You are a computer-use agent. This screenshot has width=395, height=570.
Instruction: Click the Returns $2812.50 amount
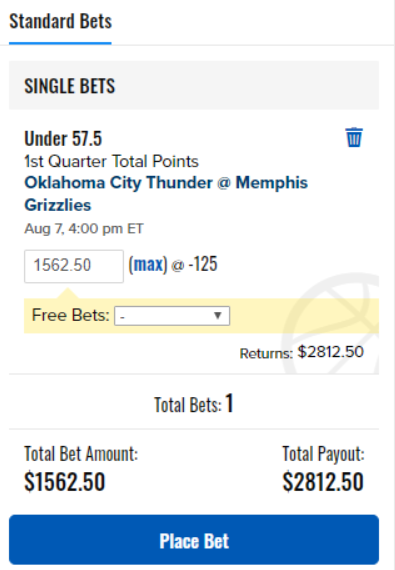(x=330, y=352)
